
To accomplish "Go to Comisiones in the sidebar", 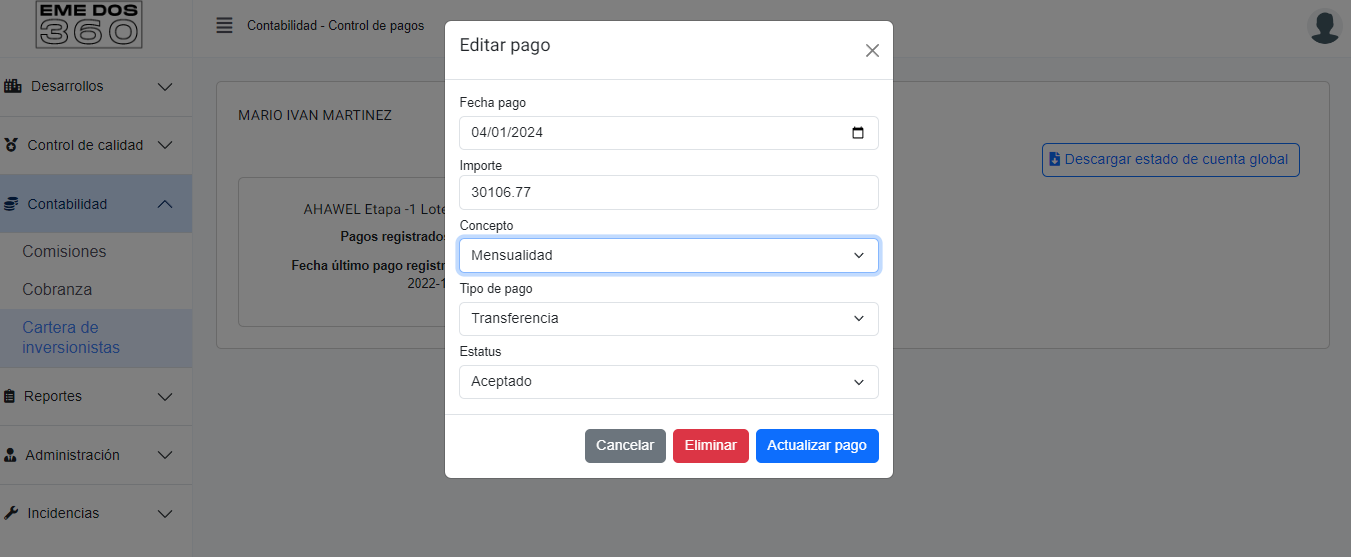I will 64,252.
